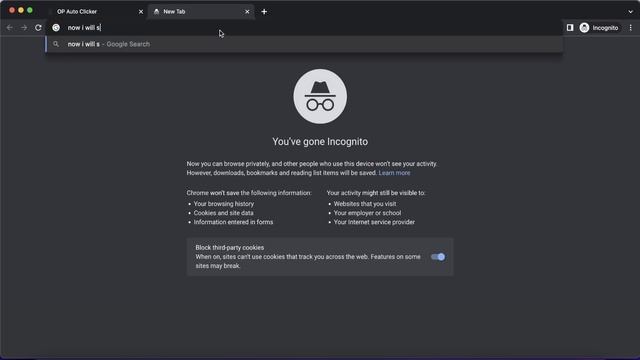This screenshot has height=360, width=640.
Task: Close the OP Auto Clicker tab
Action: tap(141, 12)
